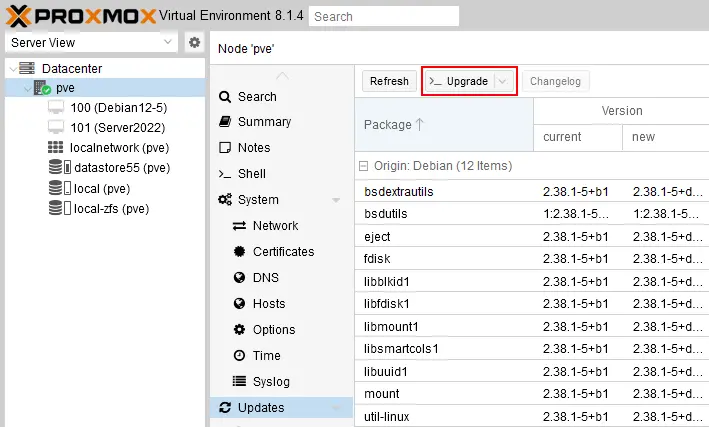Select the bsdutils package row
Screen dimensions: 709x427
point(532,214)
